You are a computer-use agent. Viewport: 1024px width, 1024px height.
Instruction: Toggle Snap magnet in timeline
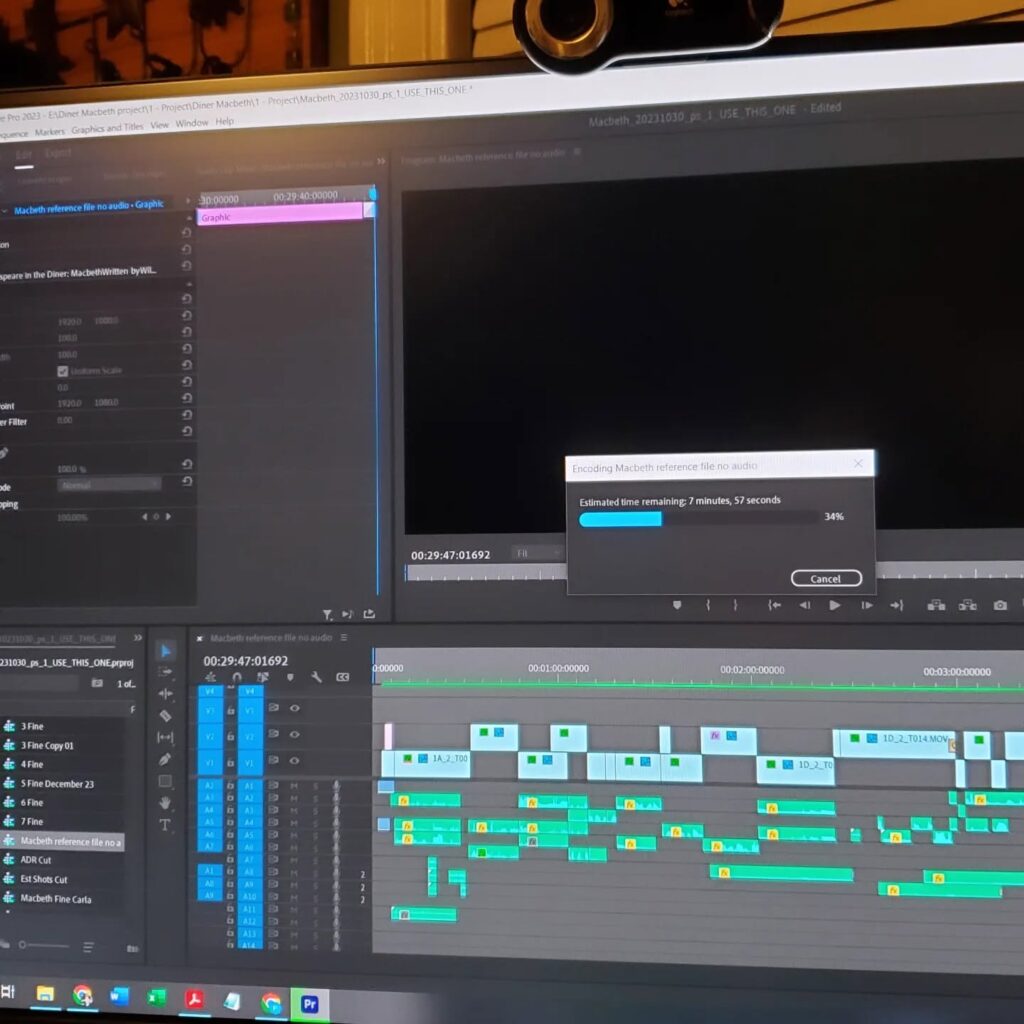coord(237,677)
